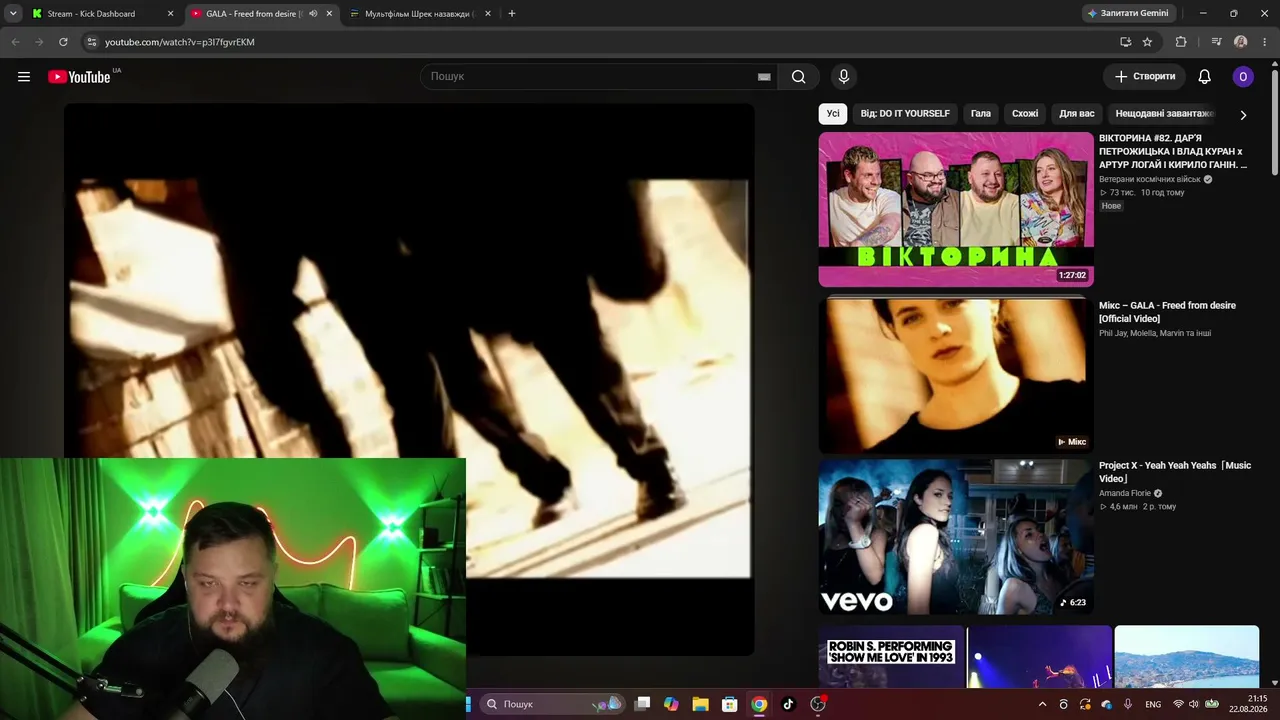Select the Для вас filter chip
1280x720 pixels.
tap(1077, 114)
